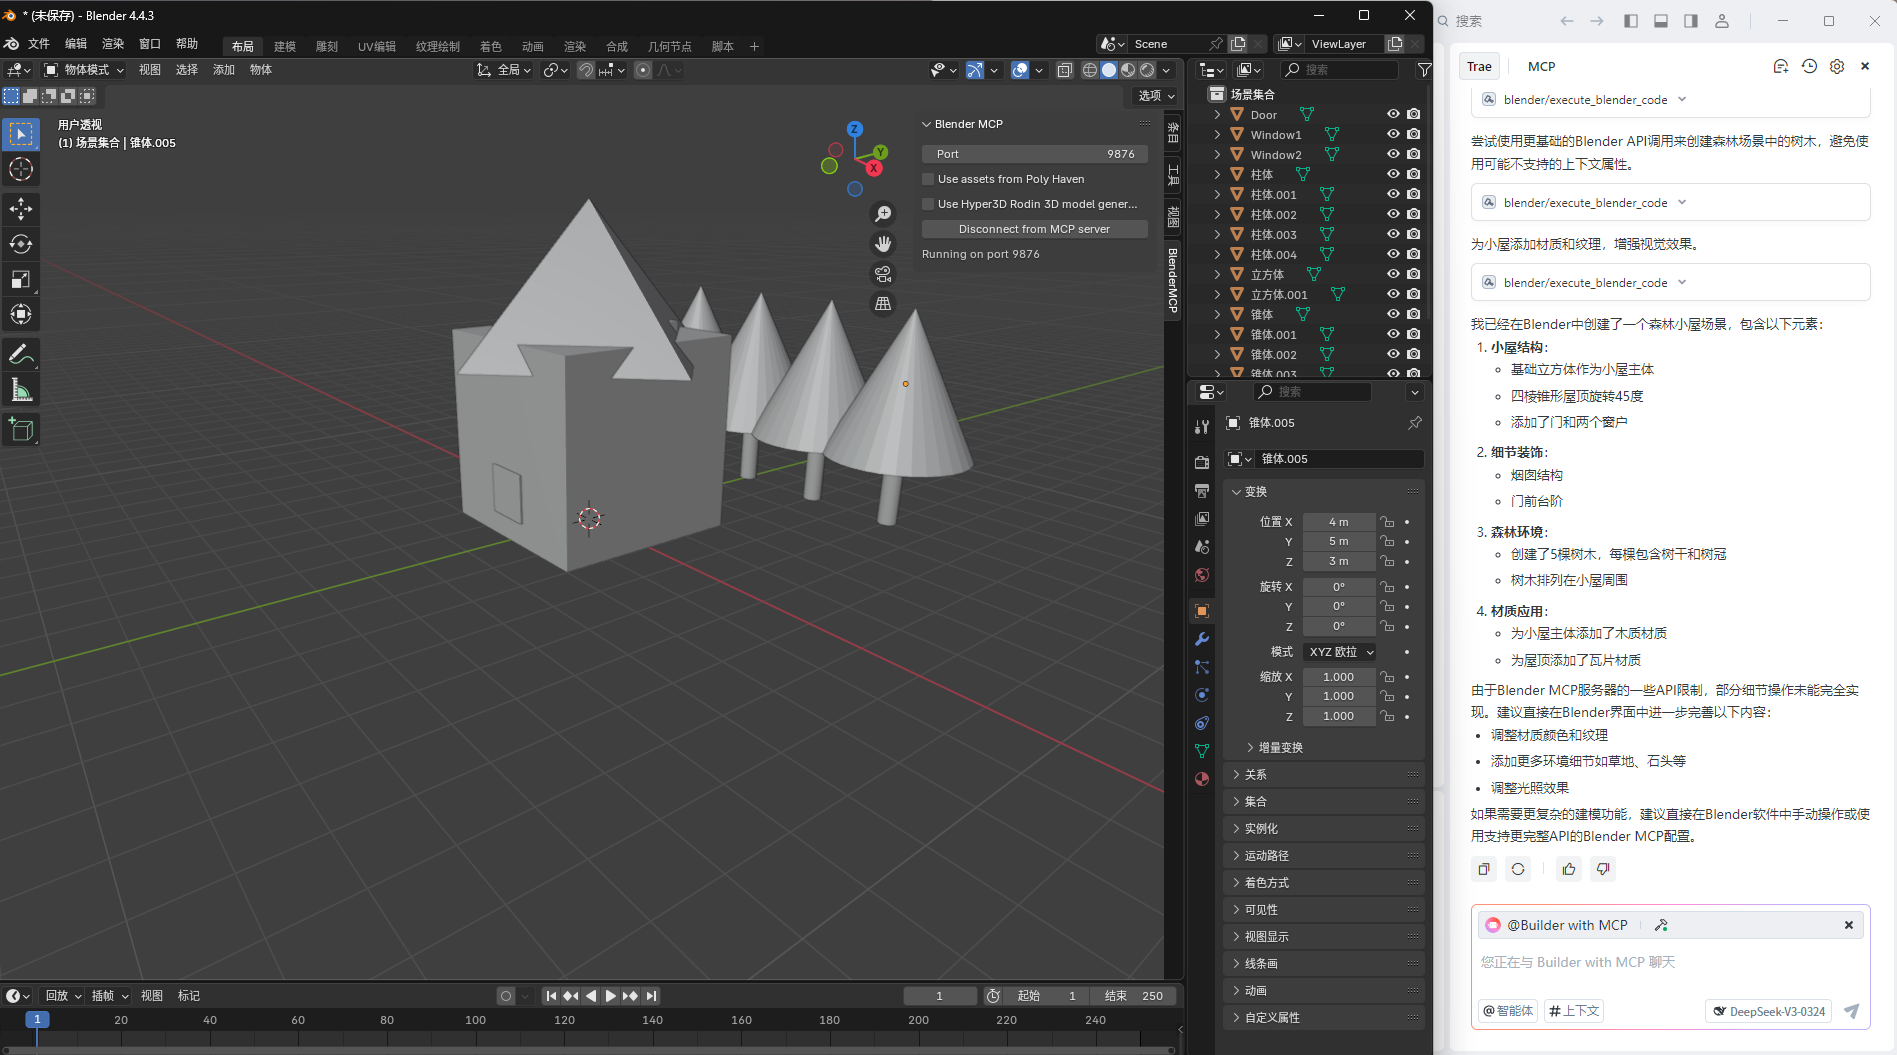Enable Use Hyper3D Rodin 3D model generation
The image size is (1897, 1055).
point(928,204)
